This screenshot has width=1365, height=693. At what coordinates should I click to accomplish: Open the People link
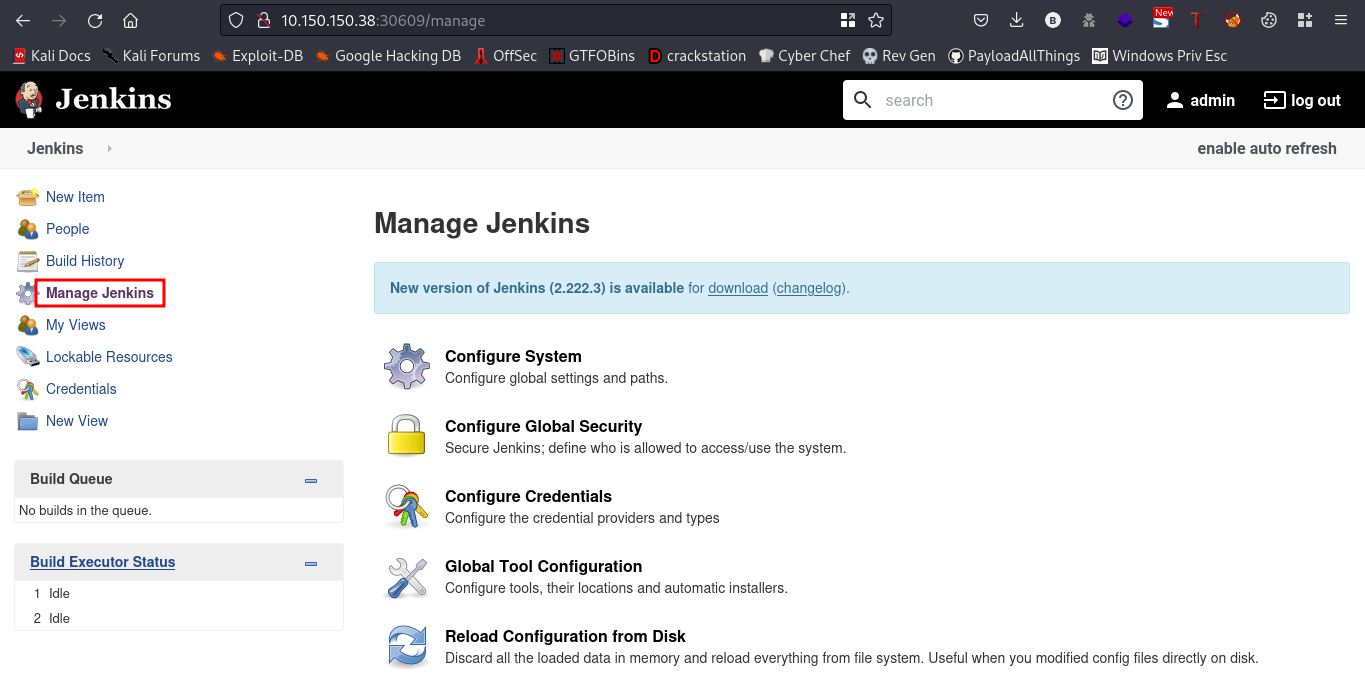[x=67, y=229]
